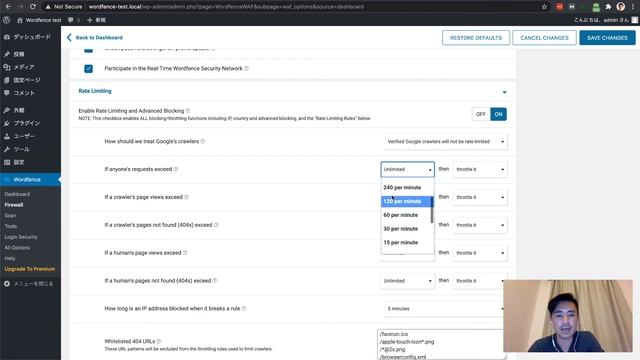
Task: Select 60 per minute option
Action: (x=401, y=215)
